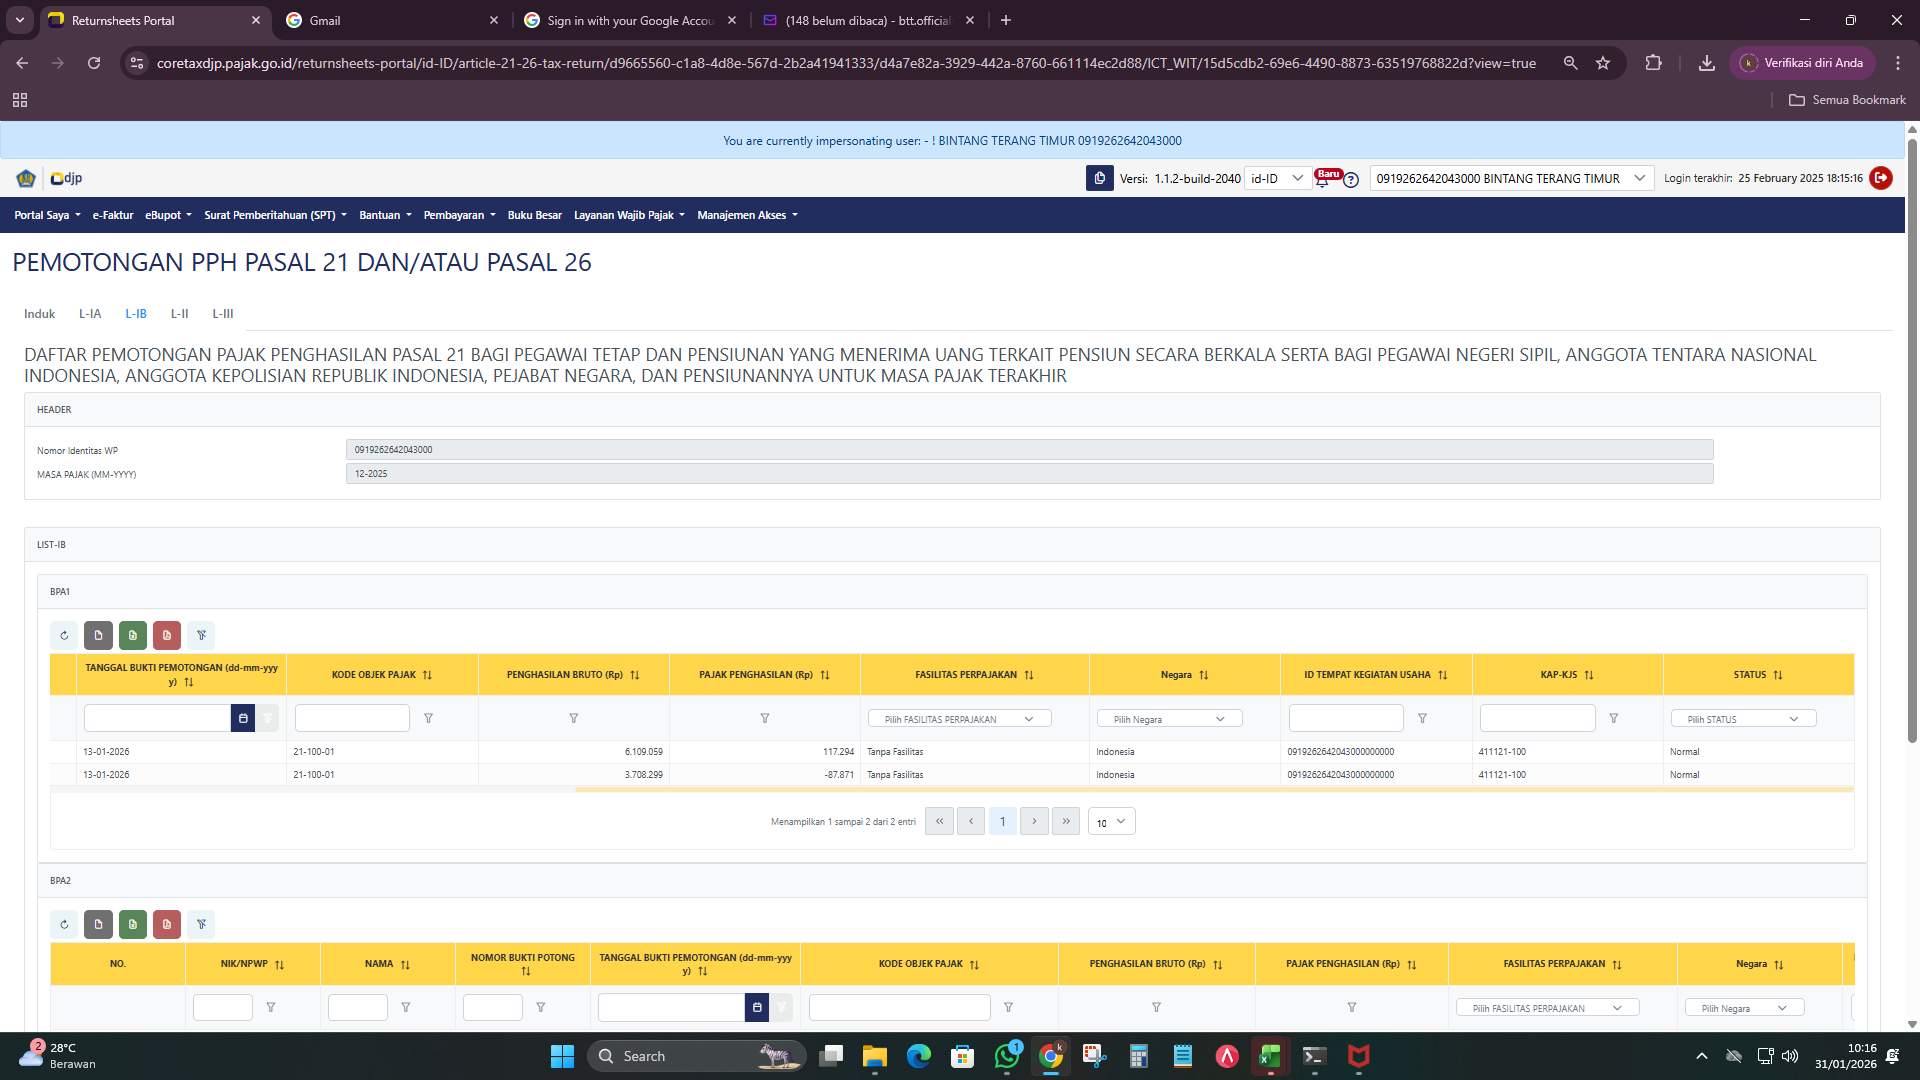Image resolution: width=1920 pixels, height=1080 pixels.
Task: Open the e-Faktur menu
Action: click(112, 214)
